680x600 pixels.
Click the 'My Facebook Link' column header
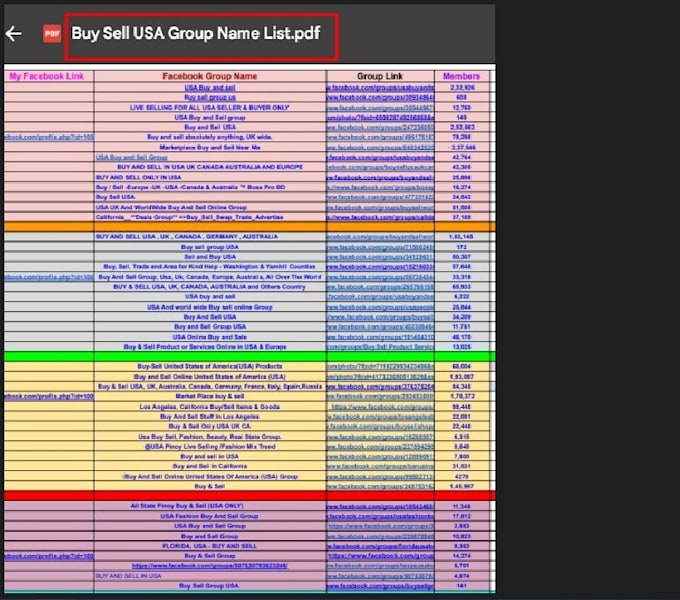coord(46,76)
